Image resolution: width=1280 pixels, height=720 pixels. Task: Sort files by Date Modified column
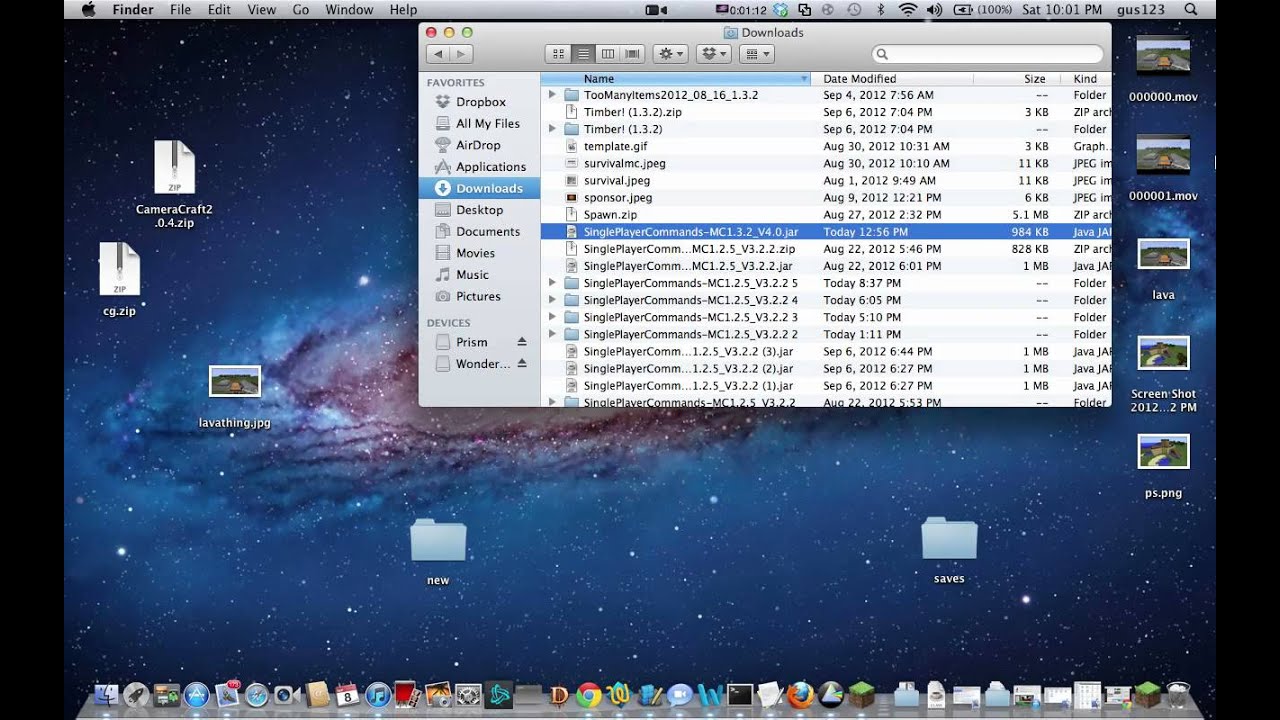click(x=892, y=79)
